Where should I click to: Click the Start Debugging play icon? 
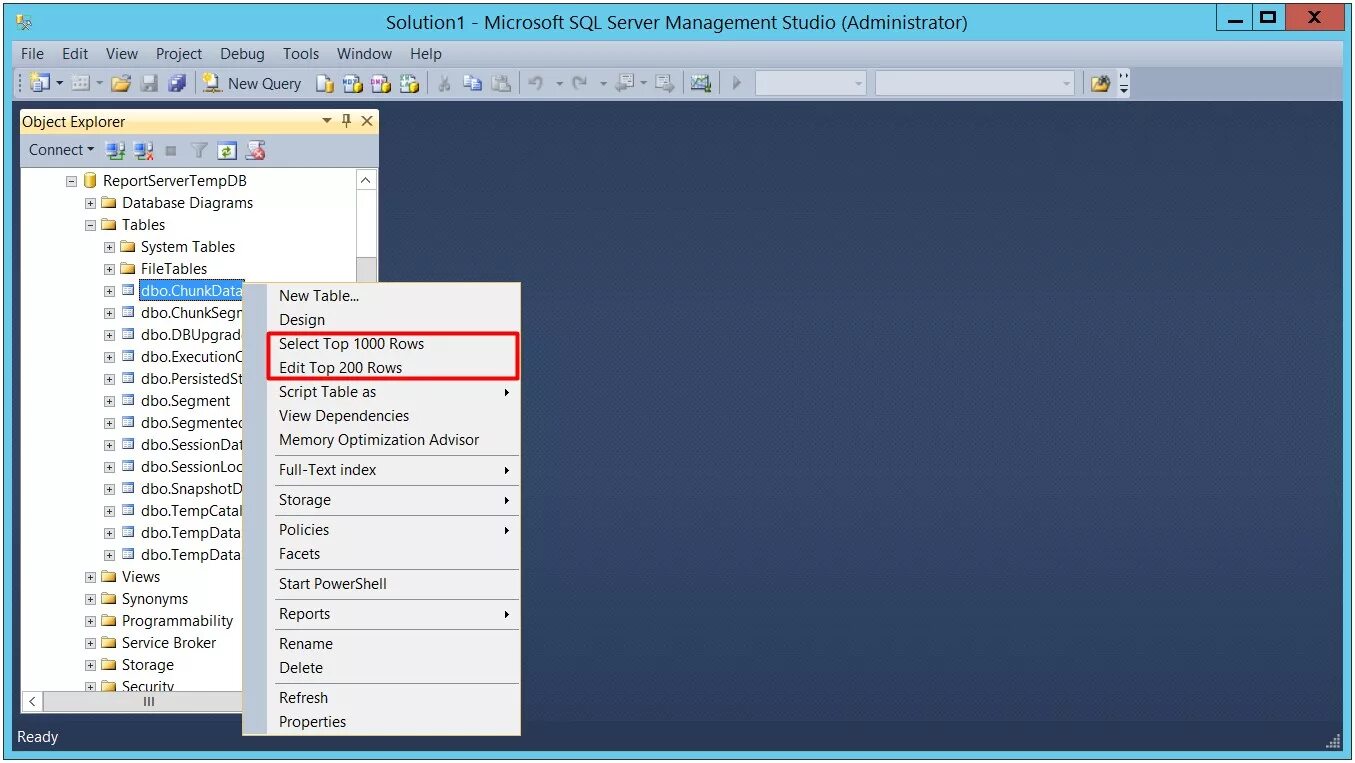737,84
